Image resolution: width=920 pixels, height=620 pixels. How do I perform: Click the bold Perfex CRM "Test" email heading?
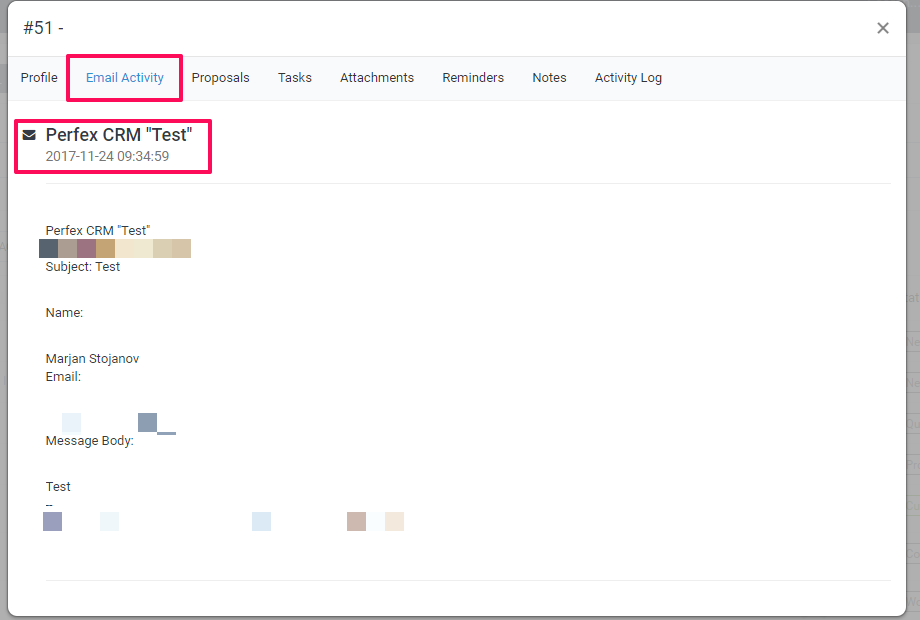click(119, 135)
